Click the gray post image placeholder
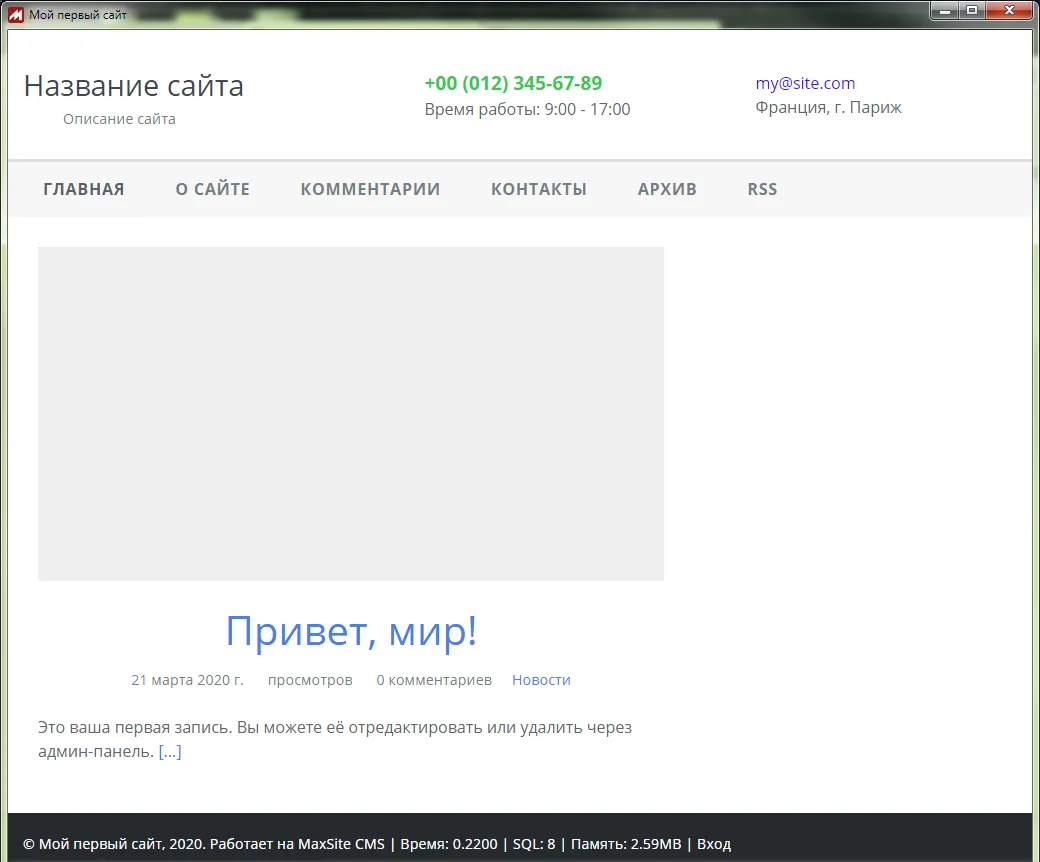Image resolution: width=1040 pixels, height=862 pixels. pyautogui.click(x=350, y=413)
